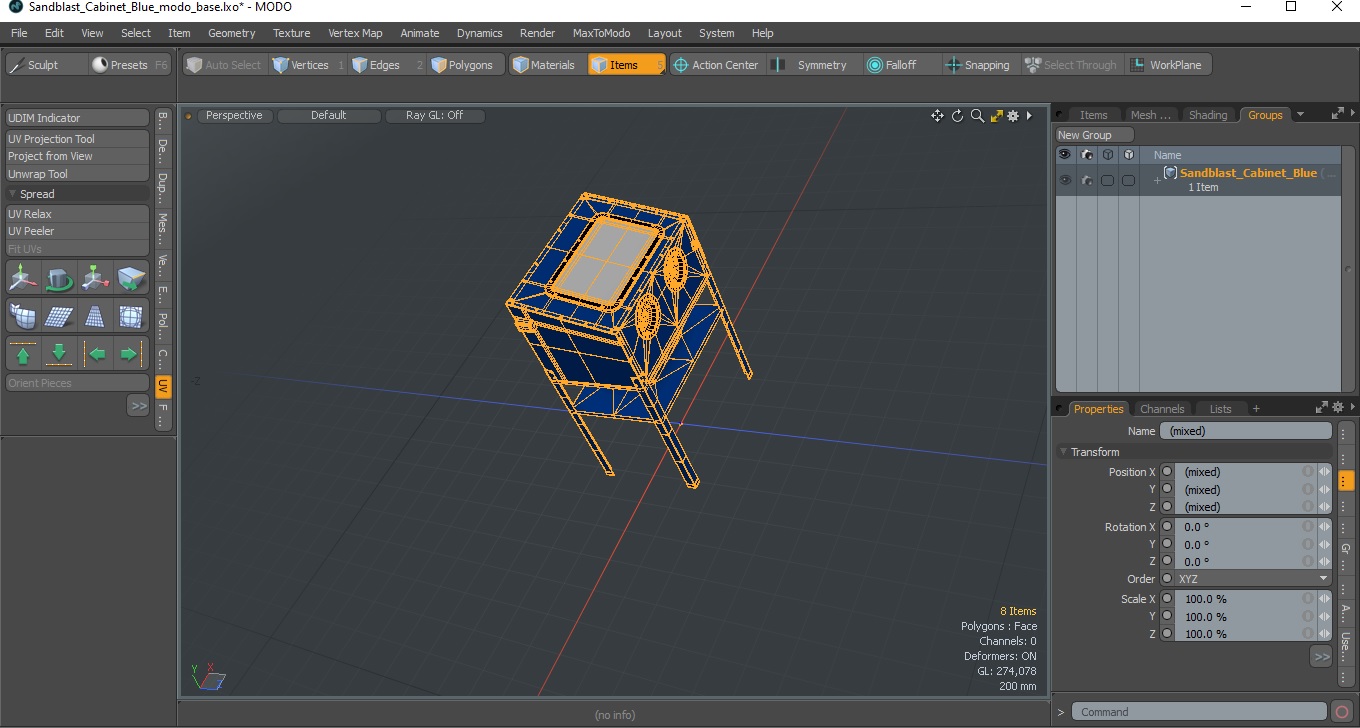
Task: Click the viewport pan (move) icon
Action: tap(937, 116)
